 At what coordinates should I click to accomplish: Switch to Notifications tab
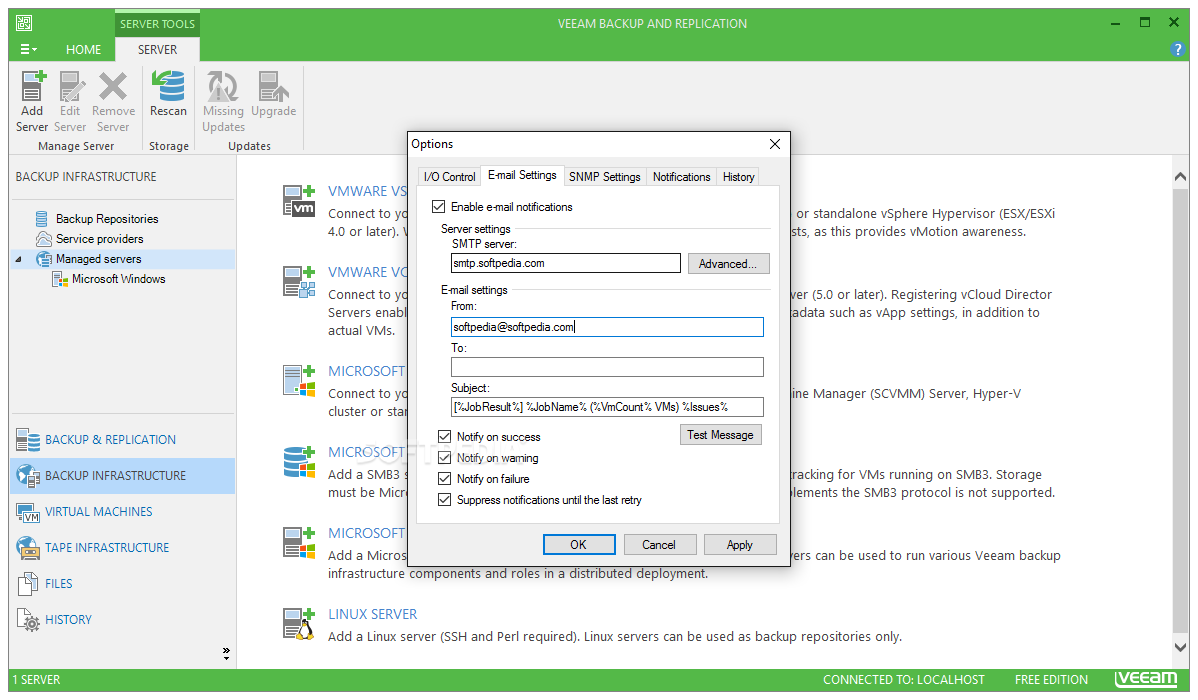[682, 177]
